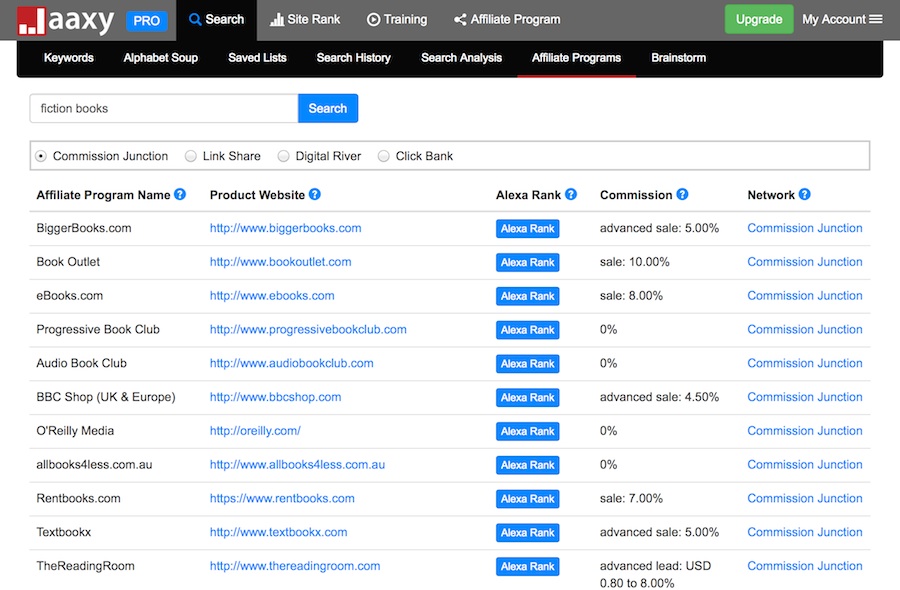
Task: Click the Affiliate Program share icon
Action: coord(460,20)
